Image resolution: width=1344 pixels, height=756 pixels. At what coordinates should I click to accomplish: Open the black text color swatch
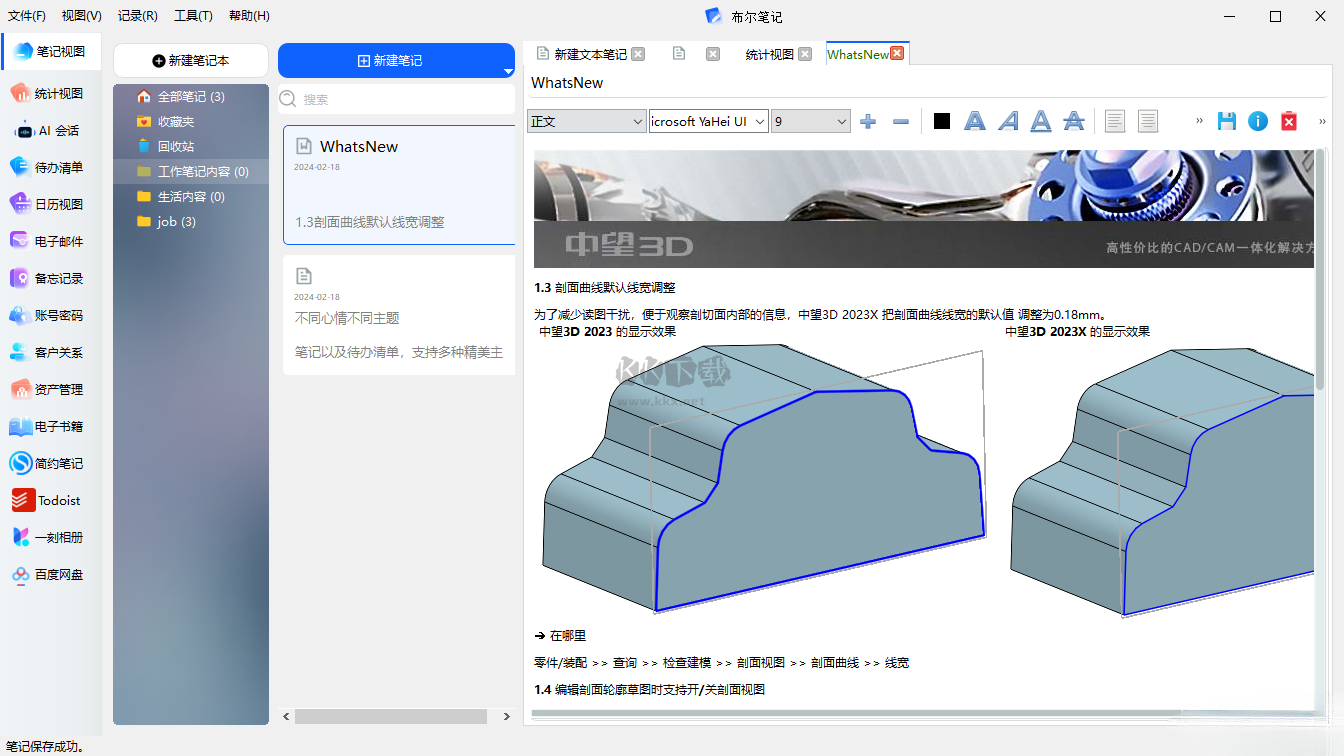coord(941,121)
